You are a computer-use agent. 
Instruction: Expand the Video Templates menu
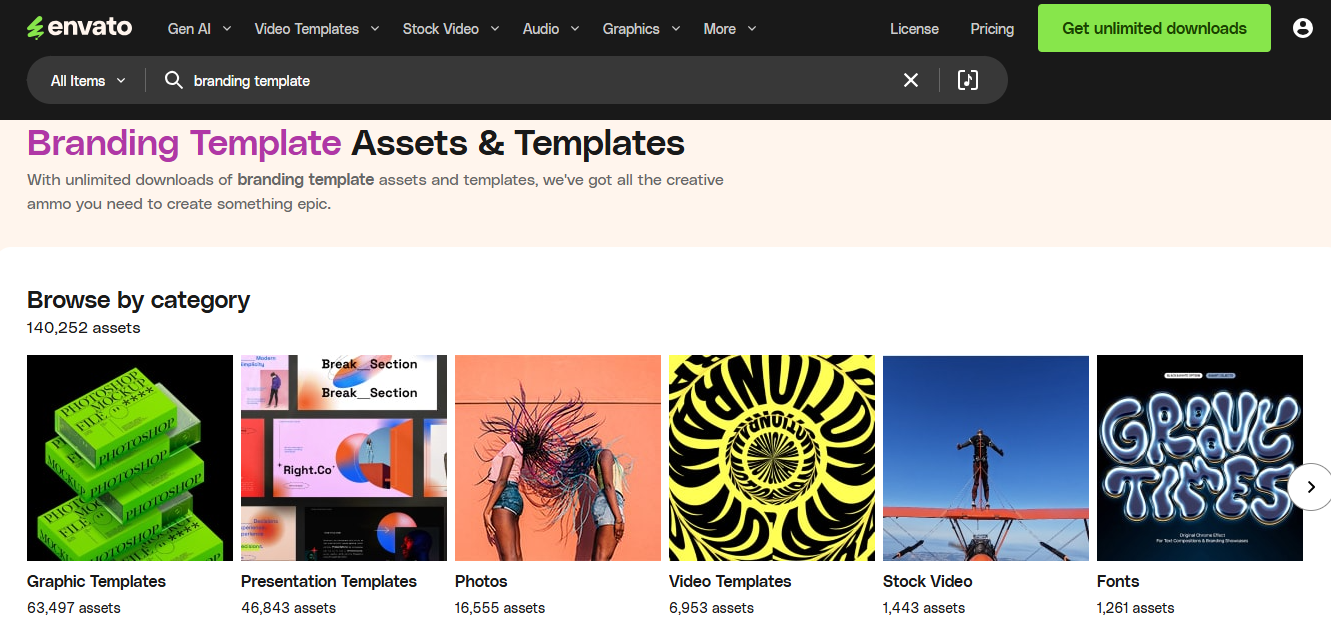(316, 29)
